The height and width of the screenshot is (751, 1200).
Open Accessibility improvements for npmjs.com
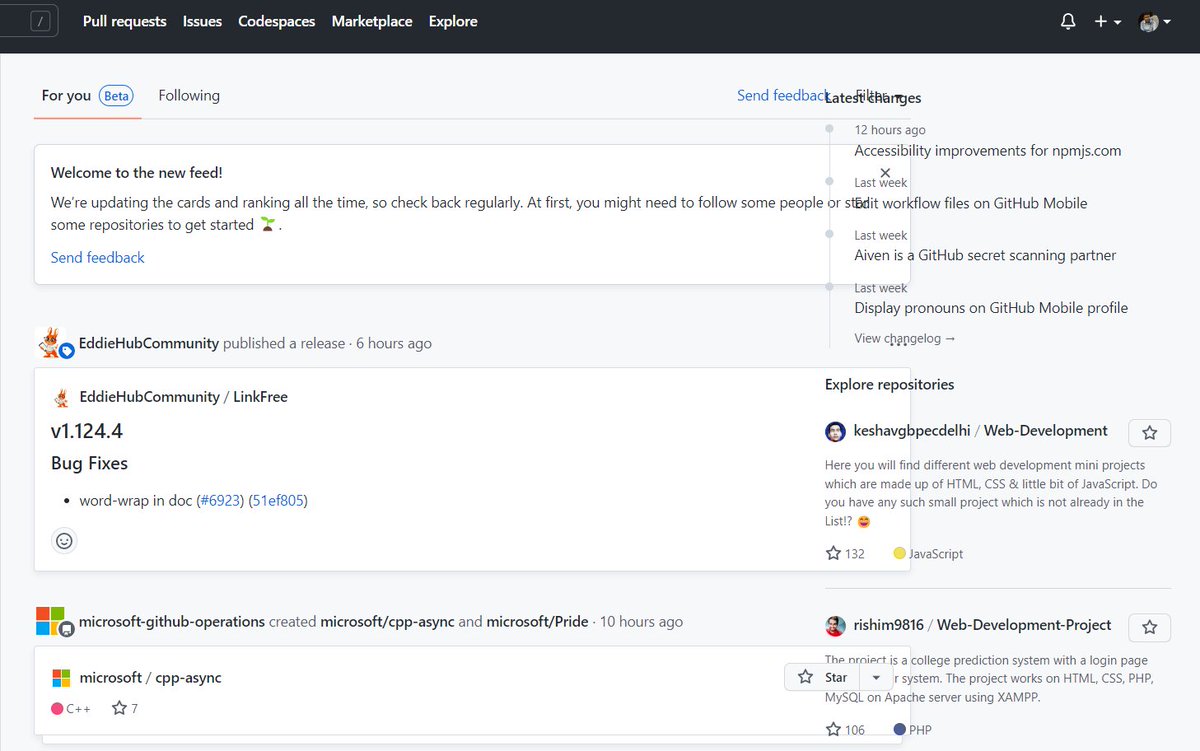coord(988,151)
